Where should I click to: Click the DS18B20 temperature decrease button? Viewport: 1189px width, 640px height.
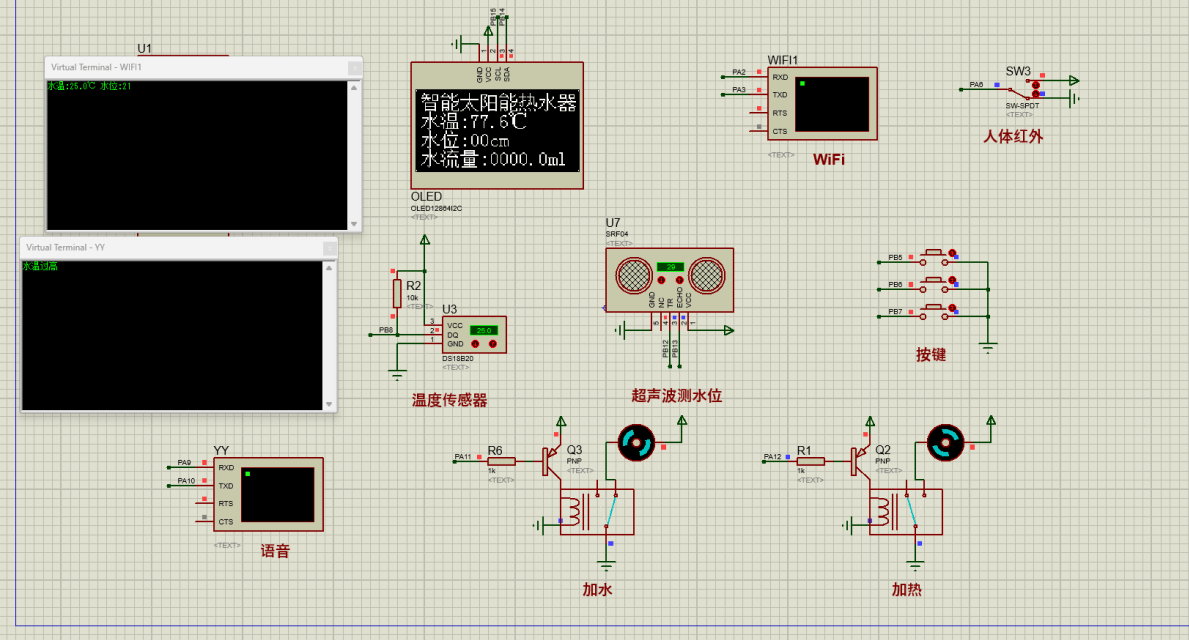point(476,344)
